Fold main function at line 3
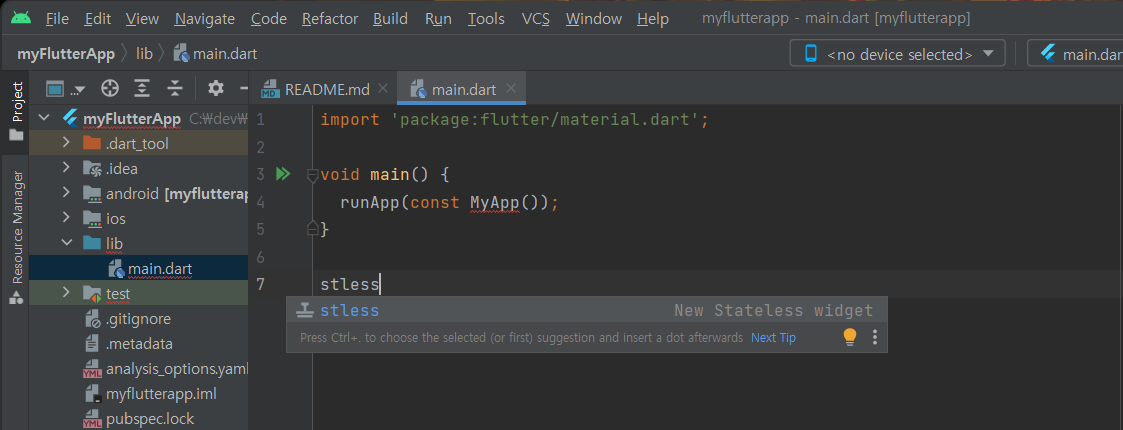 (x=312, y=174)
